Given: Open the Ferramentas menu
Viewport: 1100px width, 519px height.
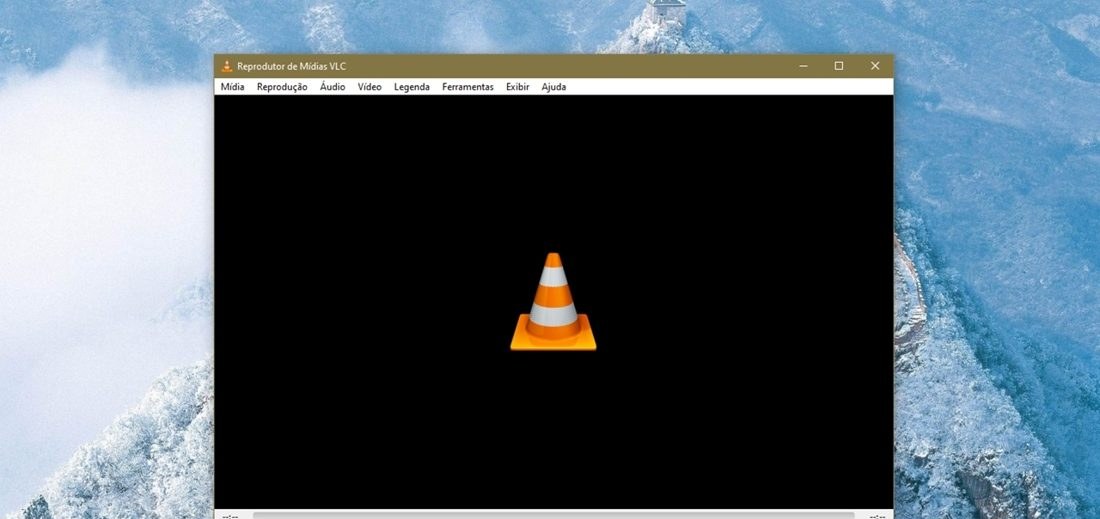Looking at the screenshot, I should pyautogui.click(x=468, y=87).
